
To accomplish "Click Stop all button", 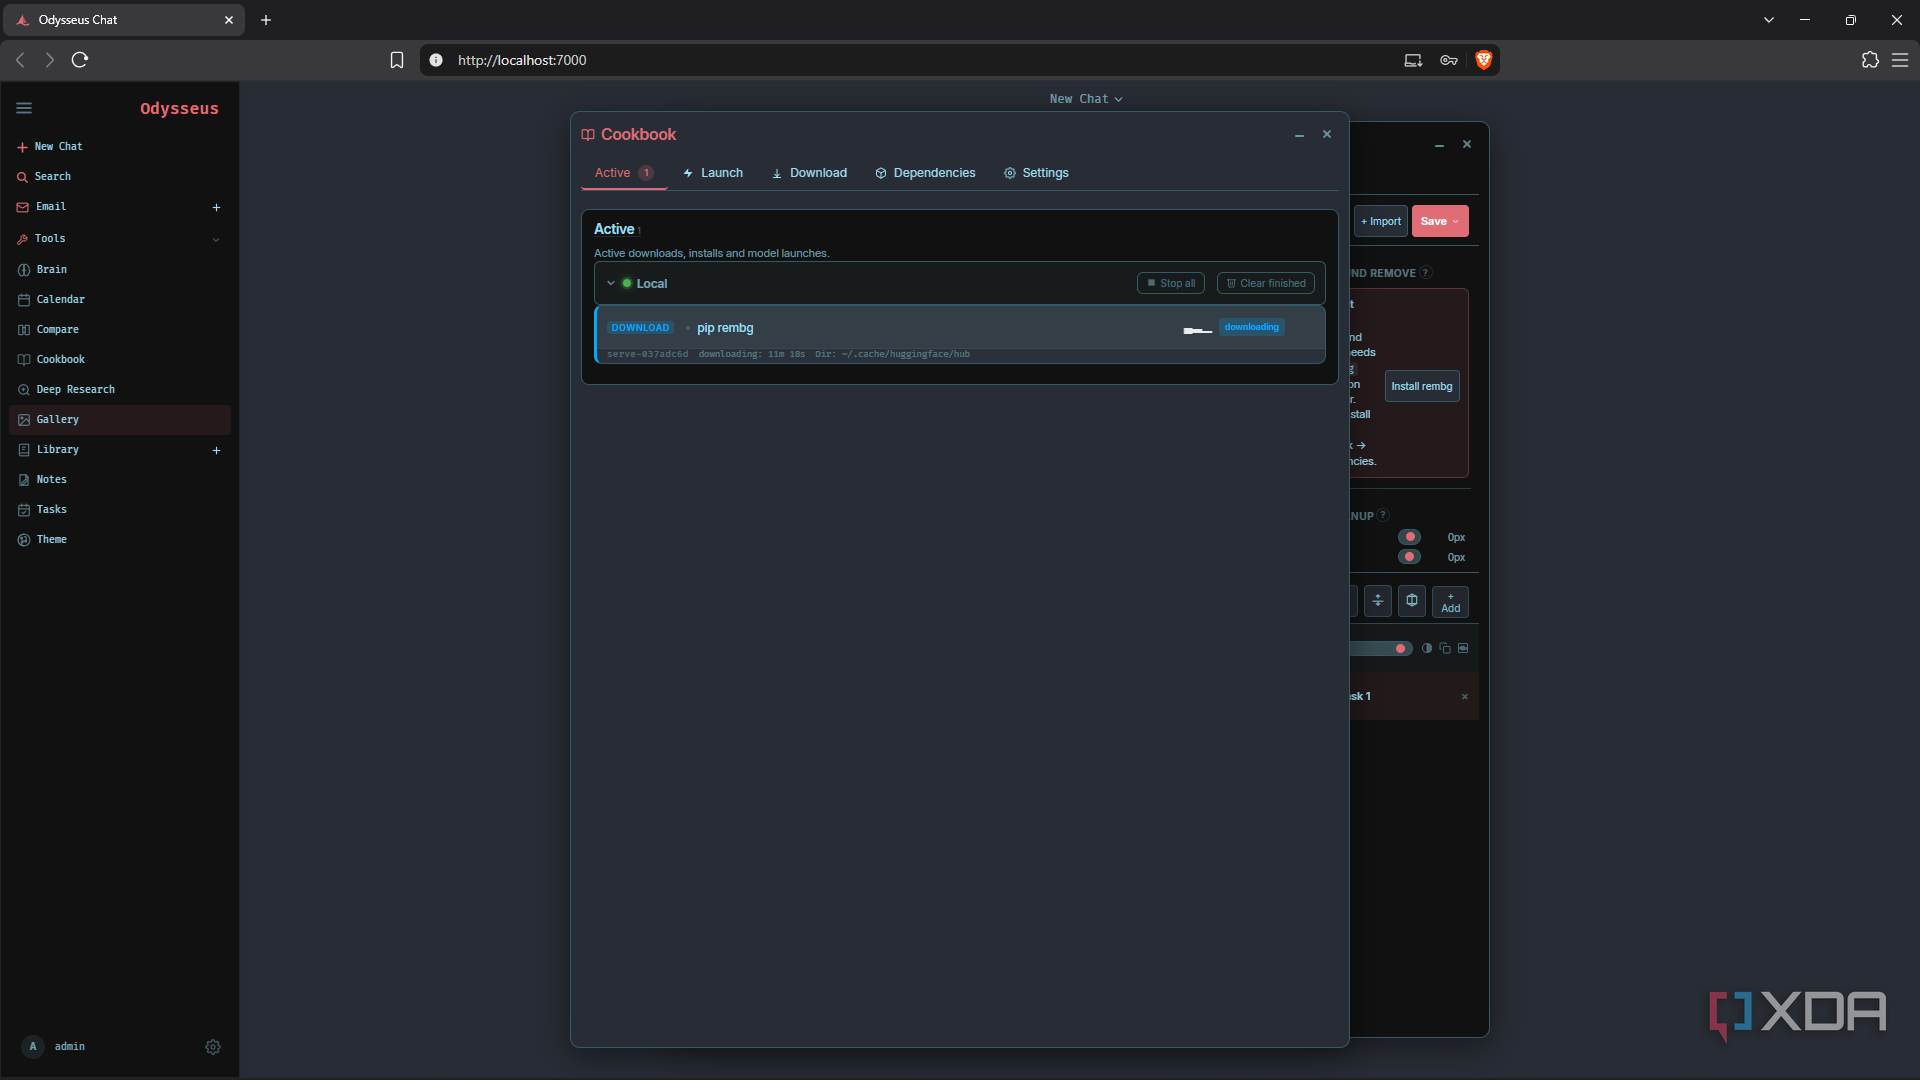I will click(1171, 284).
